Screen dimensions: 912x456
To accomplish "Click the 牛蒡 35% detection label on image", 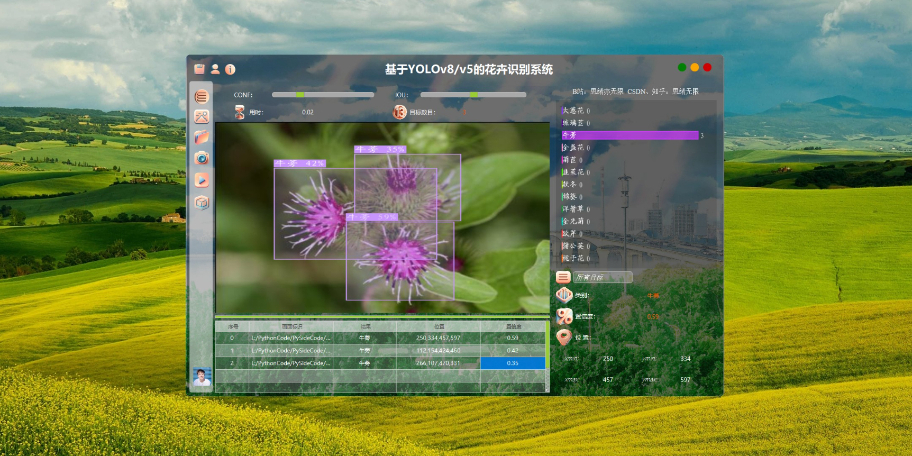I will click(x=380, y=149).
